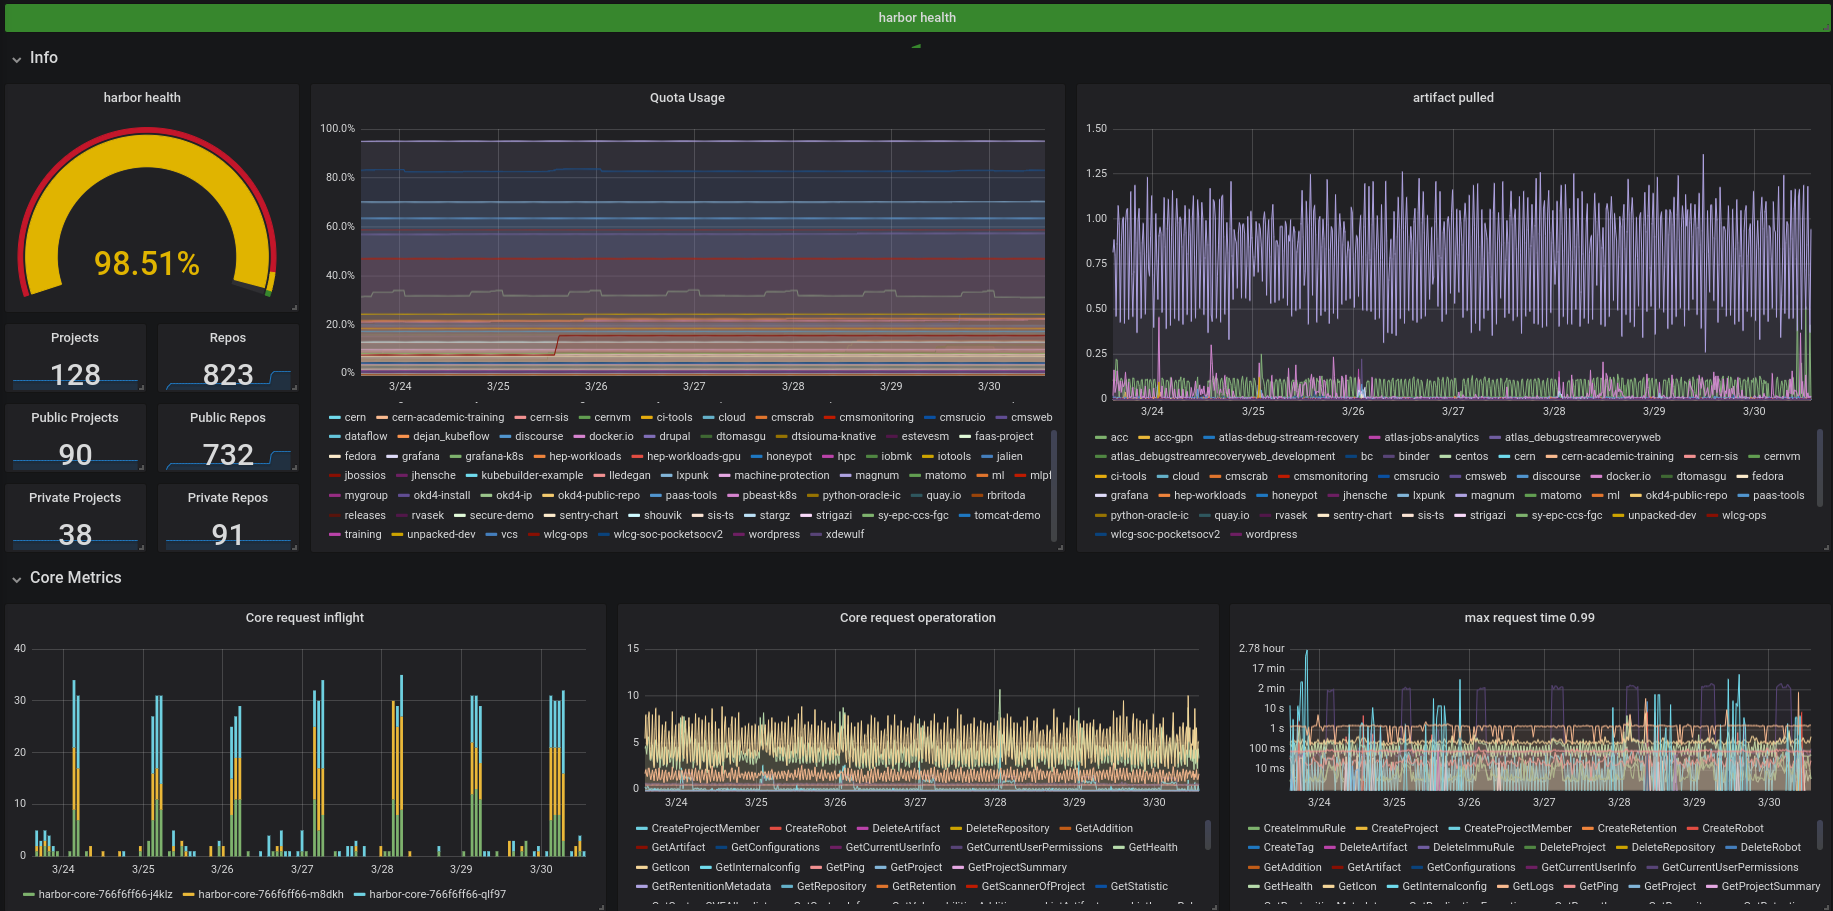Collapse the Info row chevron
Image resolution: width=1833 pixels, height=911 pixels.
click(x=16, y=59)
